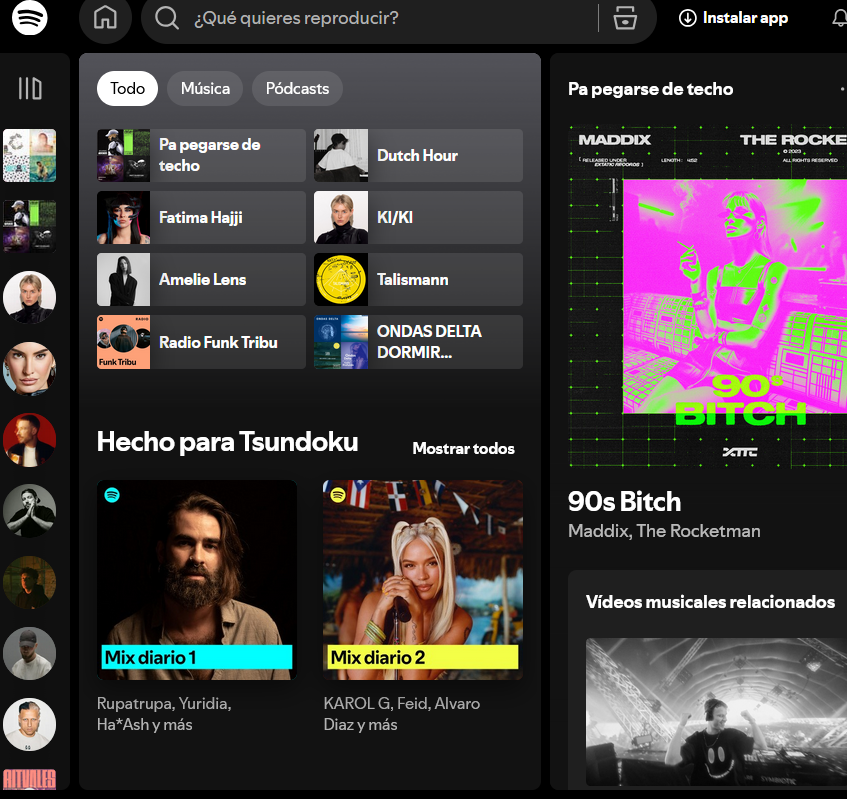Image resolution: width=847 pixels, height=799 pixels.
Task: Open the Talismann shortcut card
Action: click(419, 280)
